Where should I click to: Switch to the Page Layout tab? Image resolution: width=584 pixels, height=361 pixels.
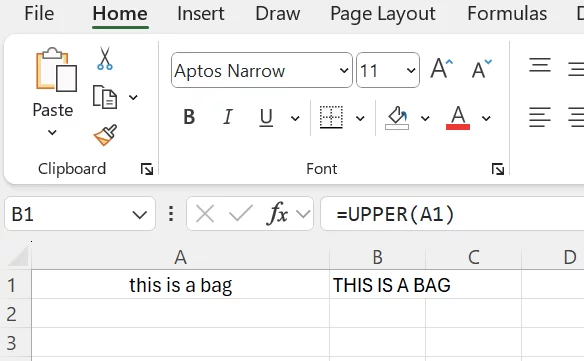pyautogui.click(x=383, y=14)
